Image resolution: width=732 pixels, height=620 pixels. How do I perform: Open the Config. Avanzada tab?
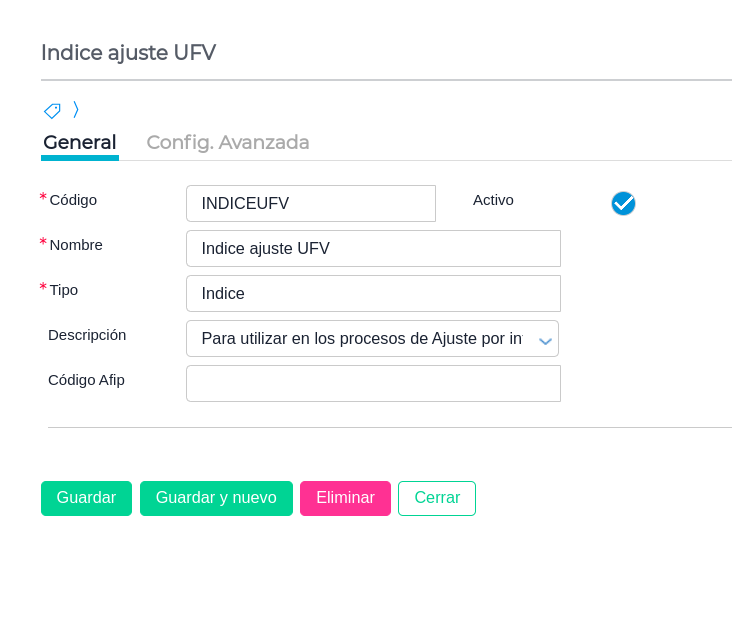(228, 142)
